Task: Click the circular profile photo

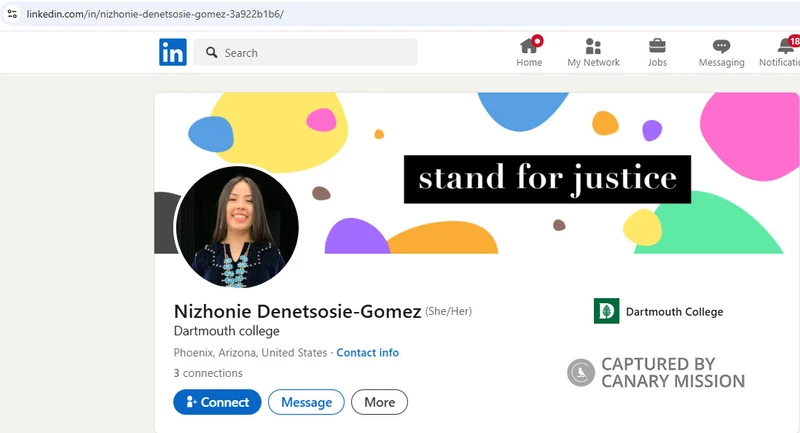Action: 237,227
